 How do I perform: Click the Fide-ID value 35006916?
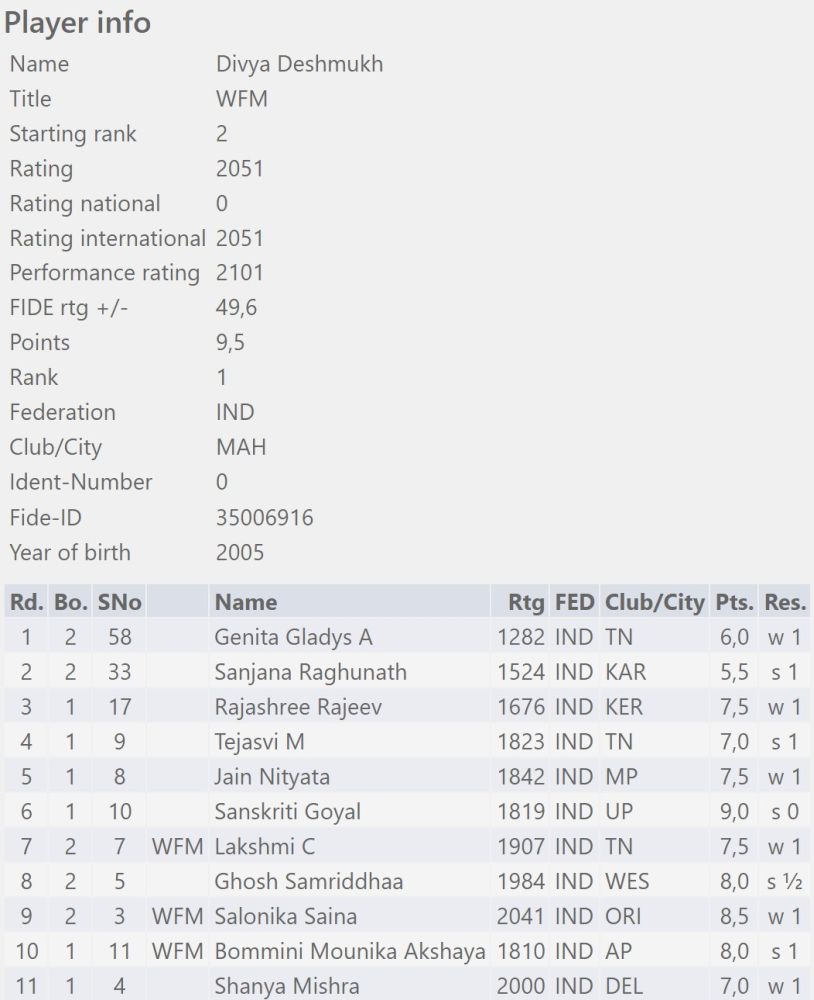click(264, 517)
